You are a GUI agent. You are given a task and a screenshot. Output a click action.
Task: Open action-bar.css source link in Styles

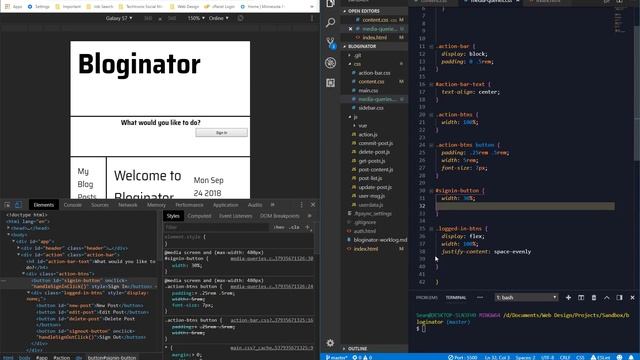[x=271, y=320]
